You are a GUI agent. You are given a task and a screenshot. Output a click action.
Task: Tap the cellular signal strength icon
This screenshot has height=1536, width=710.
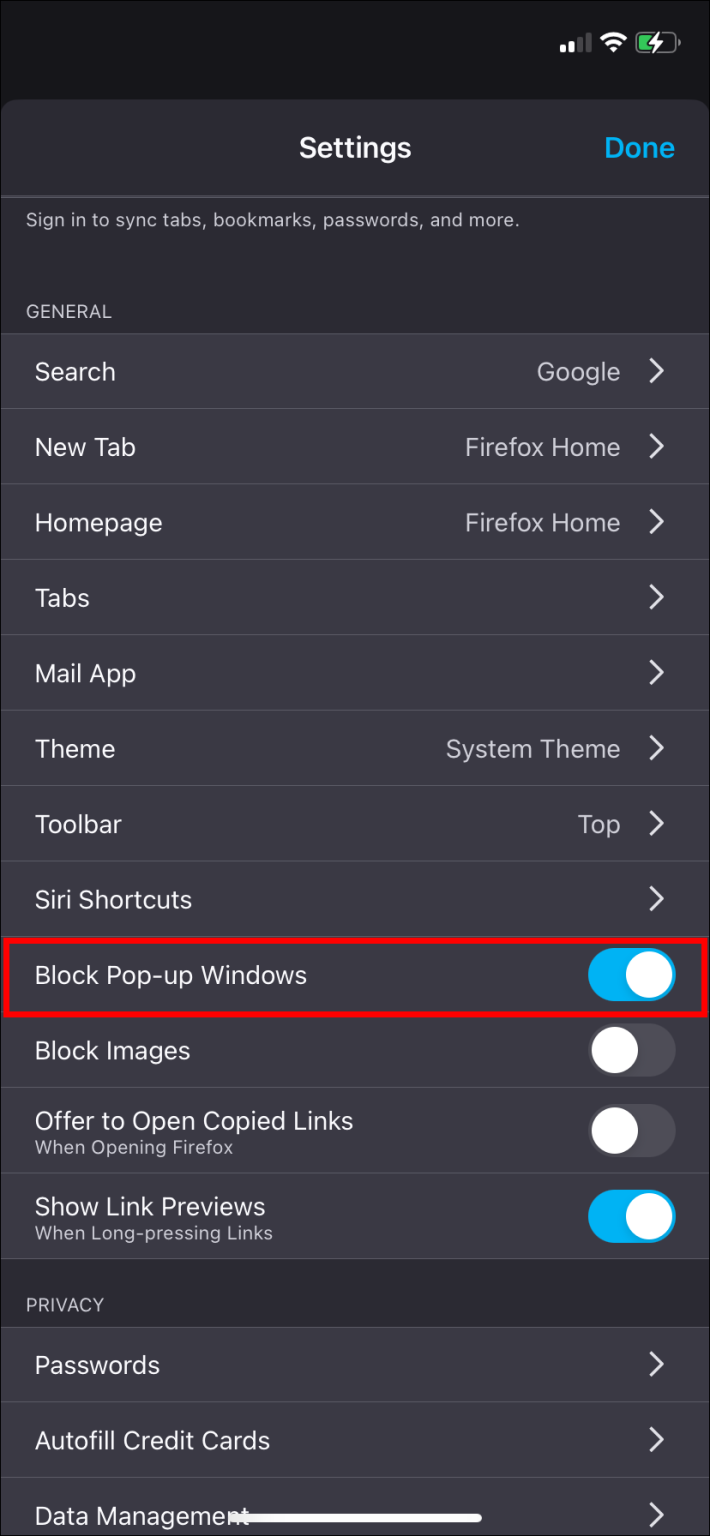(575, 43)
